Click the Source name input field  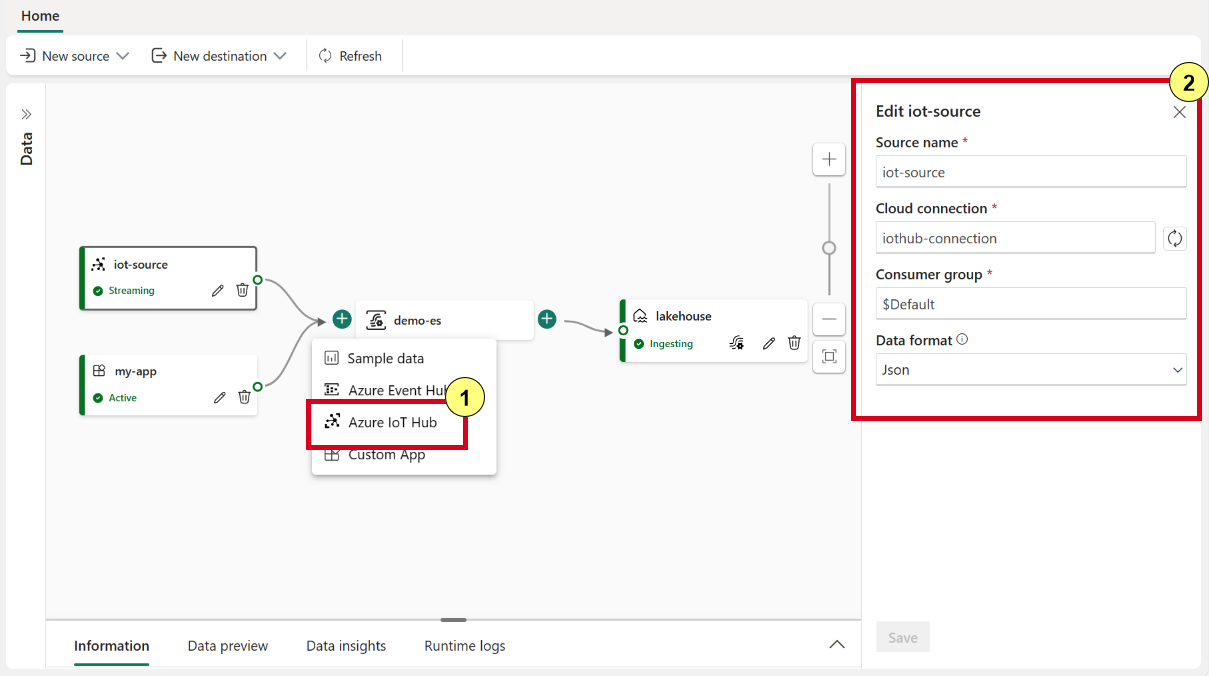(x=1031, y=172)
